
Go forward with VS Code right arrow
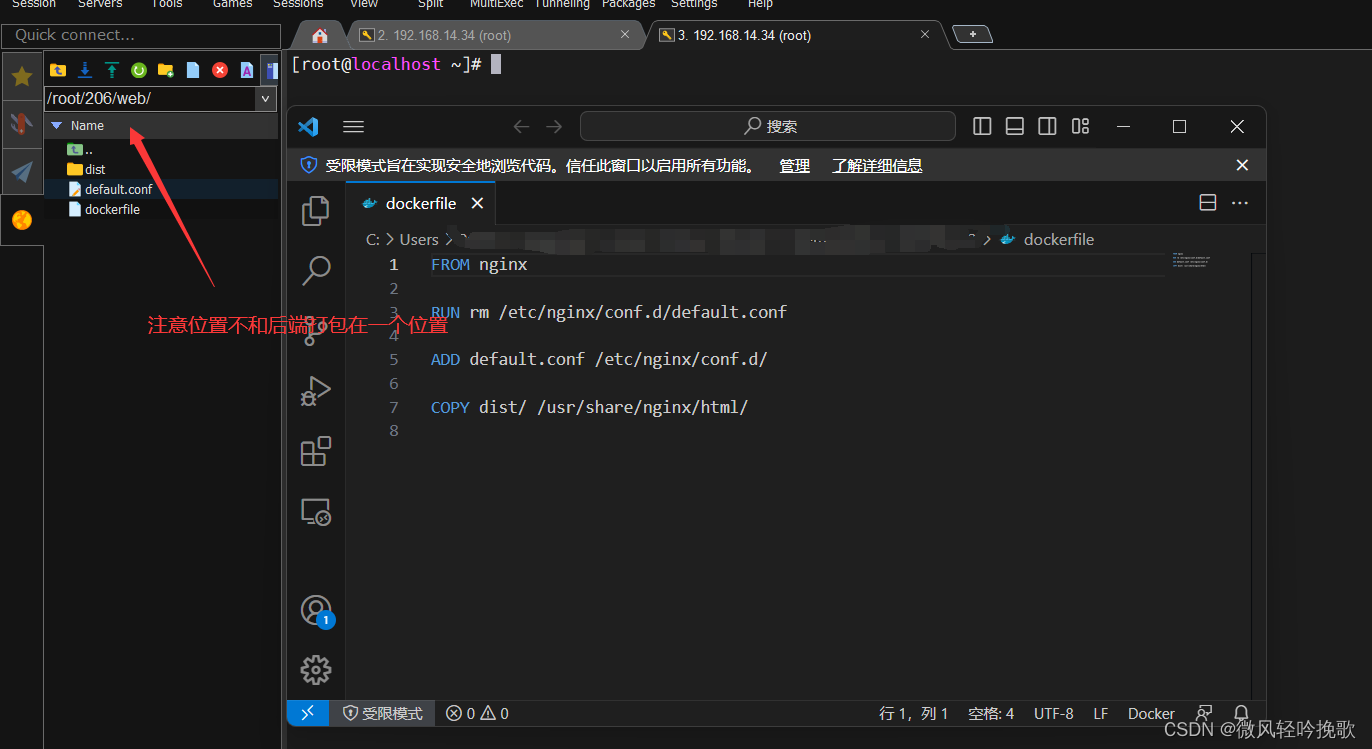554,127
